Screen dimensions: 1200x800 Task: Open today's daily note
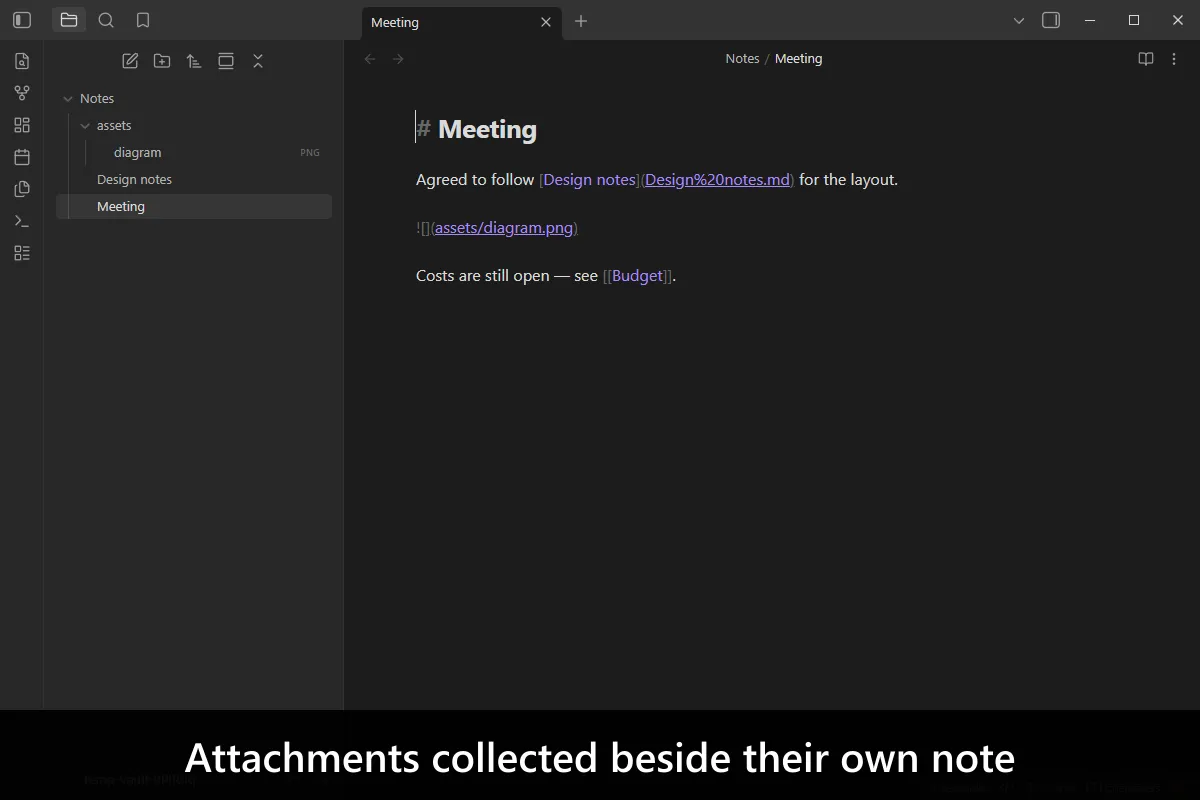tap(22, 157)
